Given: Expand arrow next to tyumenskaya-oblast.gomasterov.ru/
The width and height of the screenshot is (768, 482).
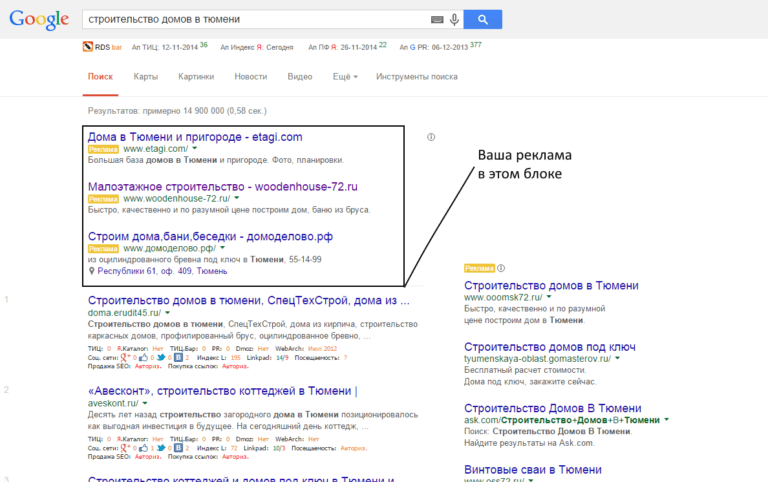Looking at the screenshot, I should 618,359.
